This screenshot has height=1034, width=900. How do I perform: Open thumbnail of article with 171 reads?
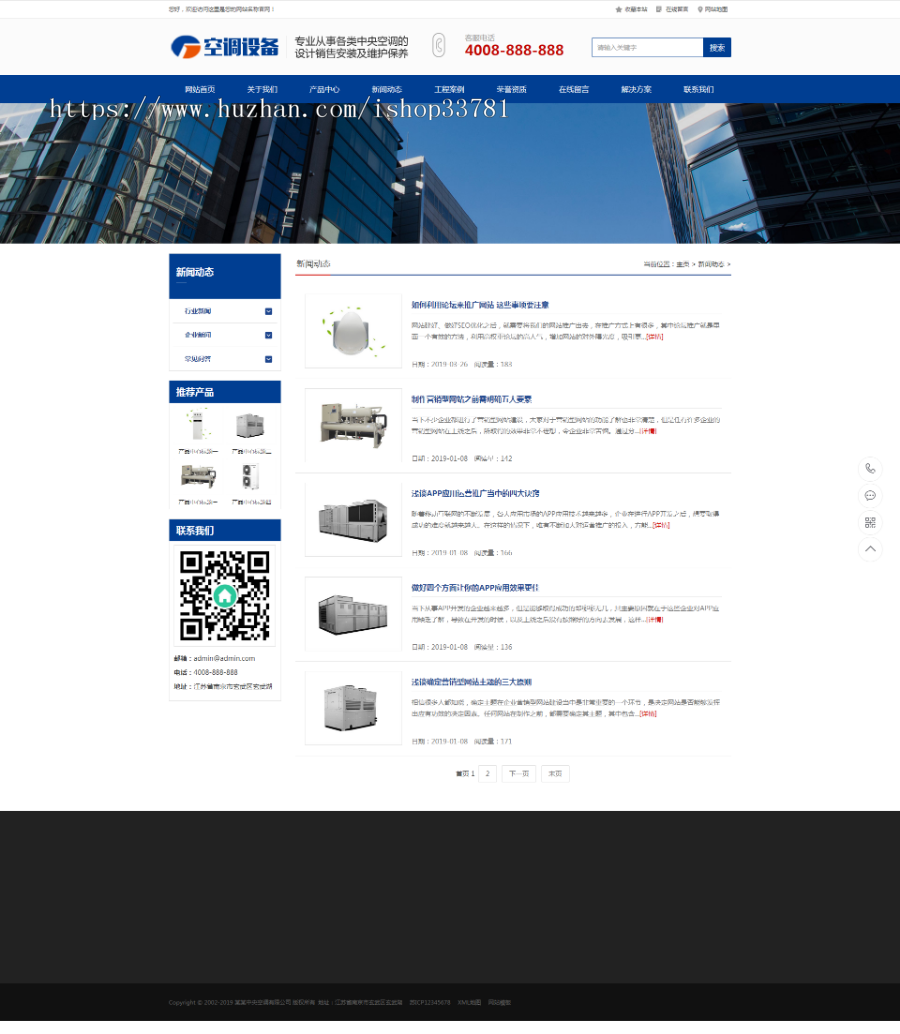click(x=353, y=708)
